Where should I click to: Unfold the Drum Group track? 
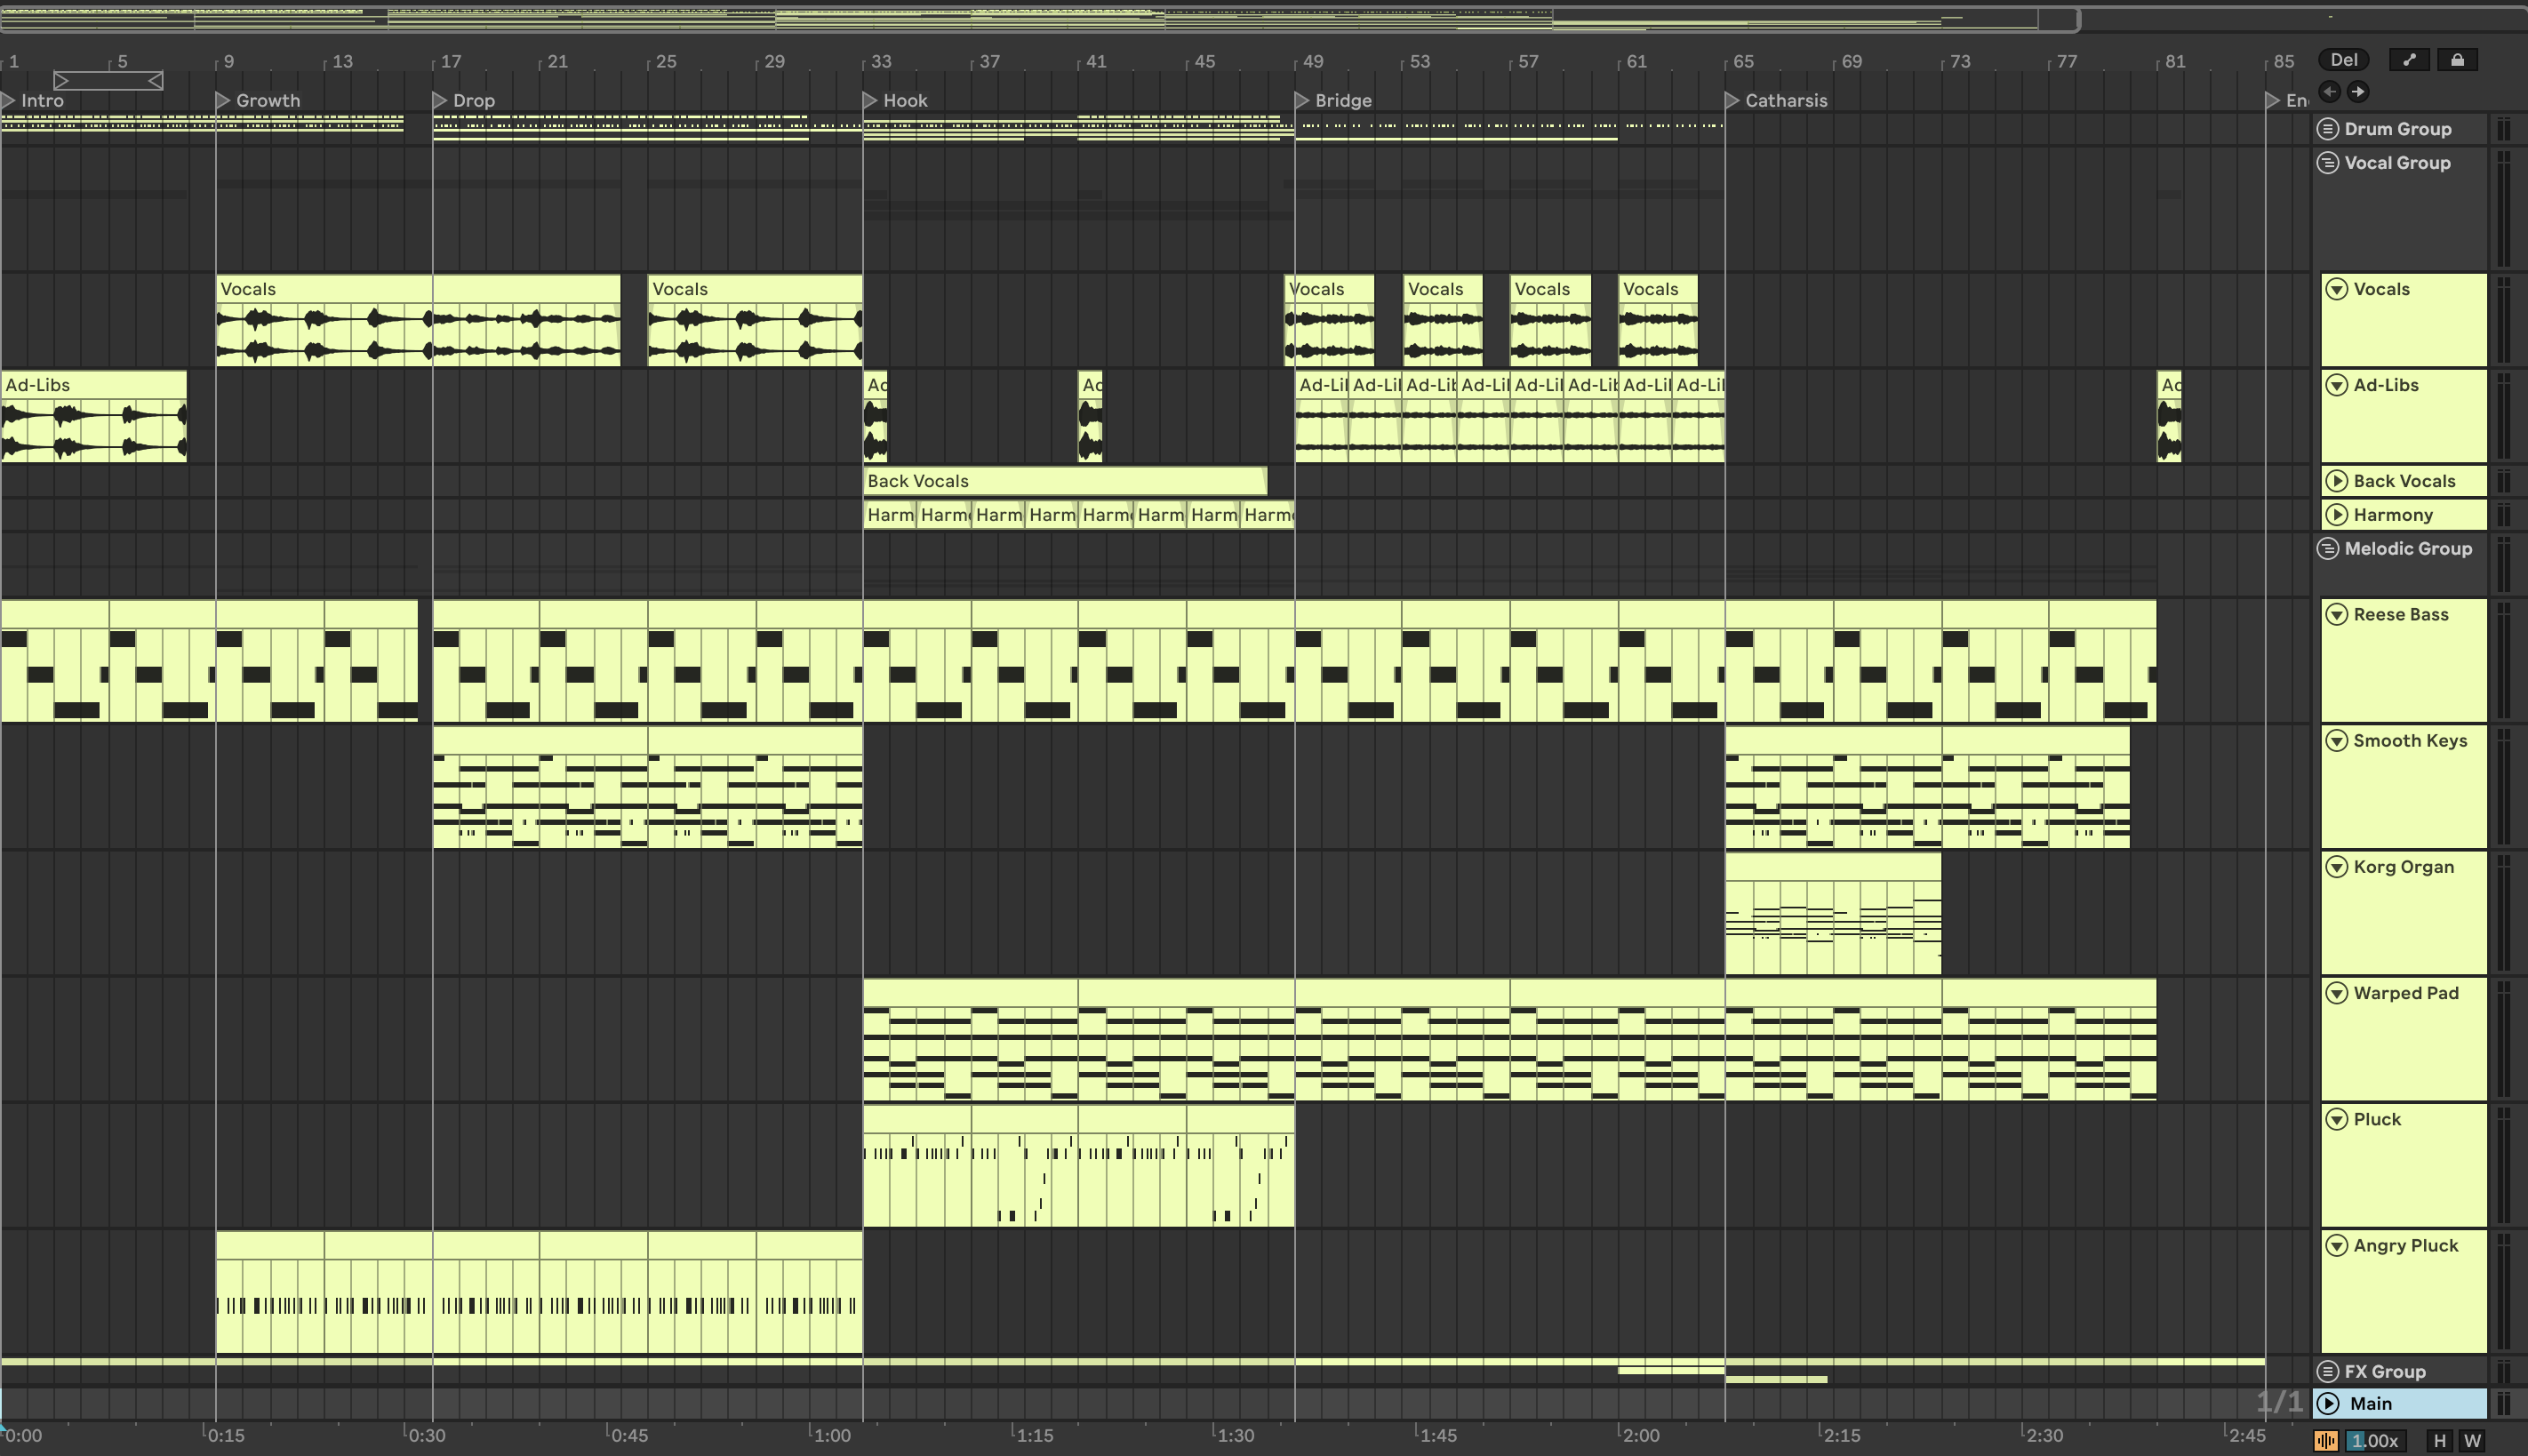click(x=2328, y=129)
